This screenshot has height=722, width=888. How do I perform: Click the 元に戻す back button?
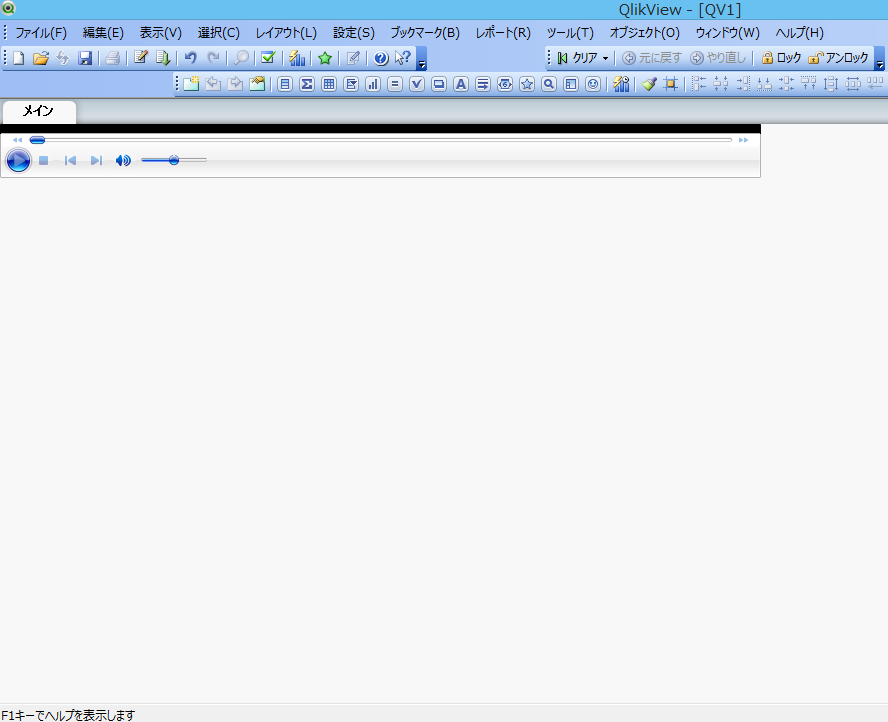coord(651,58)
